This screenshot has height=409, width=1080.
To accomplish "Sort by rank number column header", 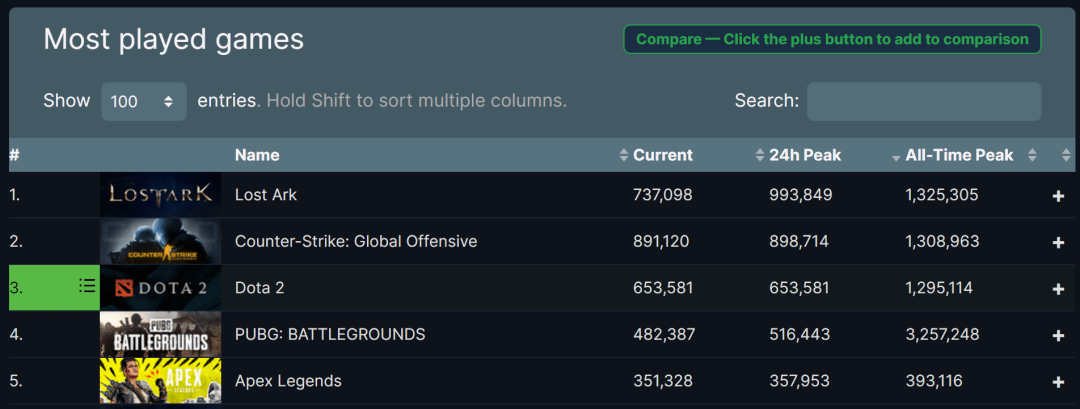I will pyautogui.click(x=15, y=155).
